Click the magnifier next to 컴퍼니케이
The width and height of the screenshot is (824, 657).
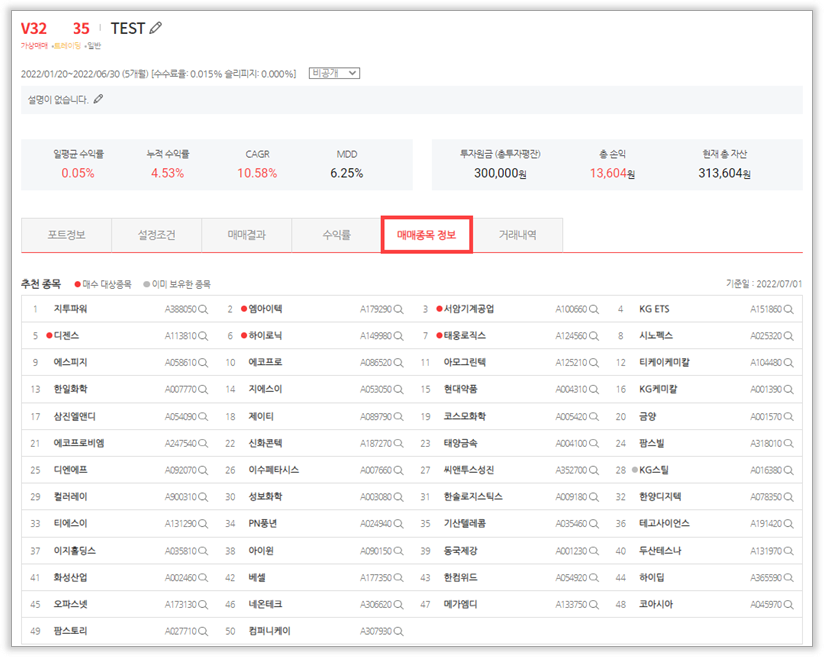click(398, 631)
